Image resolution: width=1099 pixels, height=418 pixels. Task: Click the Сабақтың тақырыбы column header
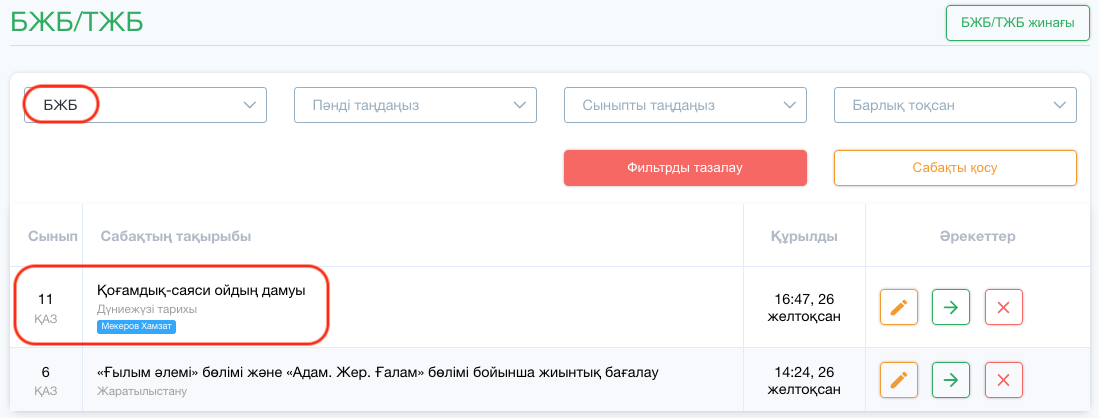(x=176, y=236)
